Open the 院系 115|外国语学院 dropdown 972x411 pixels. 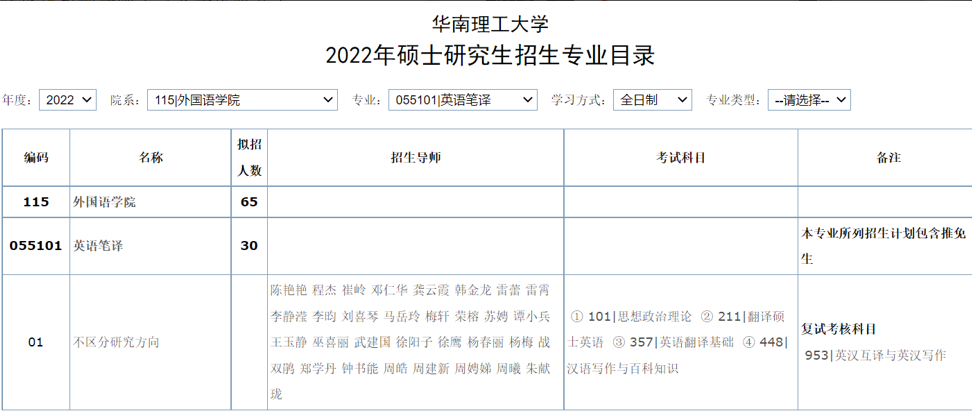click(x=242, y=100)
